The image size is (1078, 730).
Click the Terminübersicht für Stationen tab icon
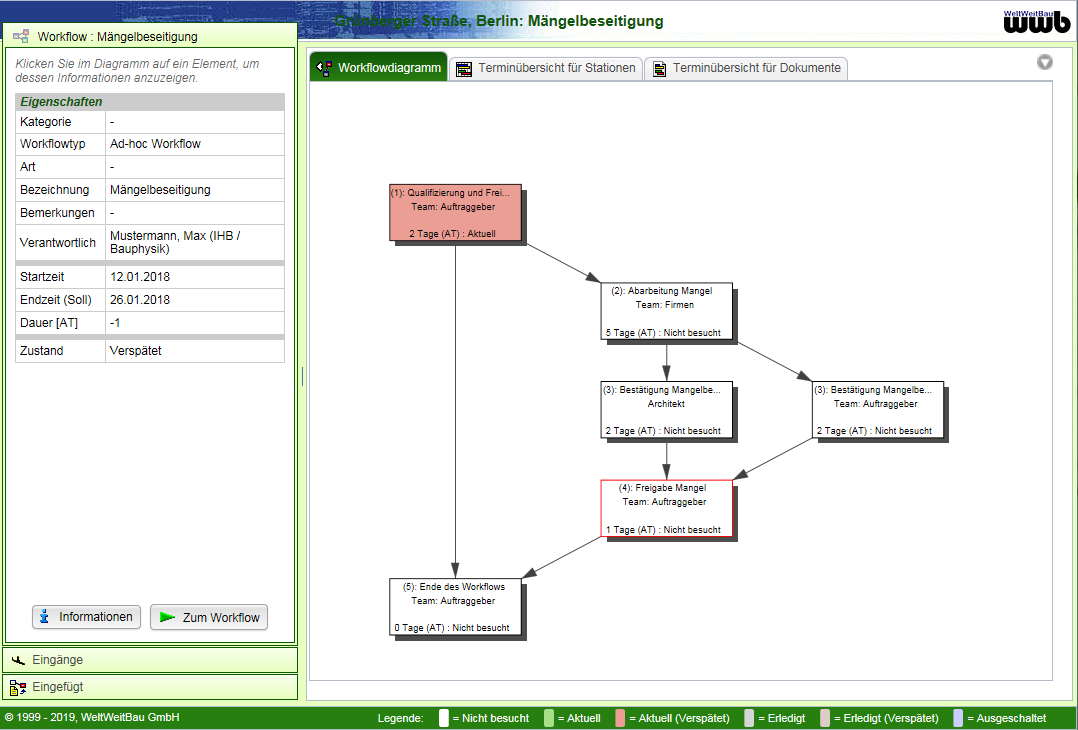click(464, 69)
